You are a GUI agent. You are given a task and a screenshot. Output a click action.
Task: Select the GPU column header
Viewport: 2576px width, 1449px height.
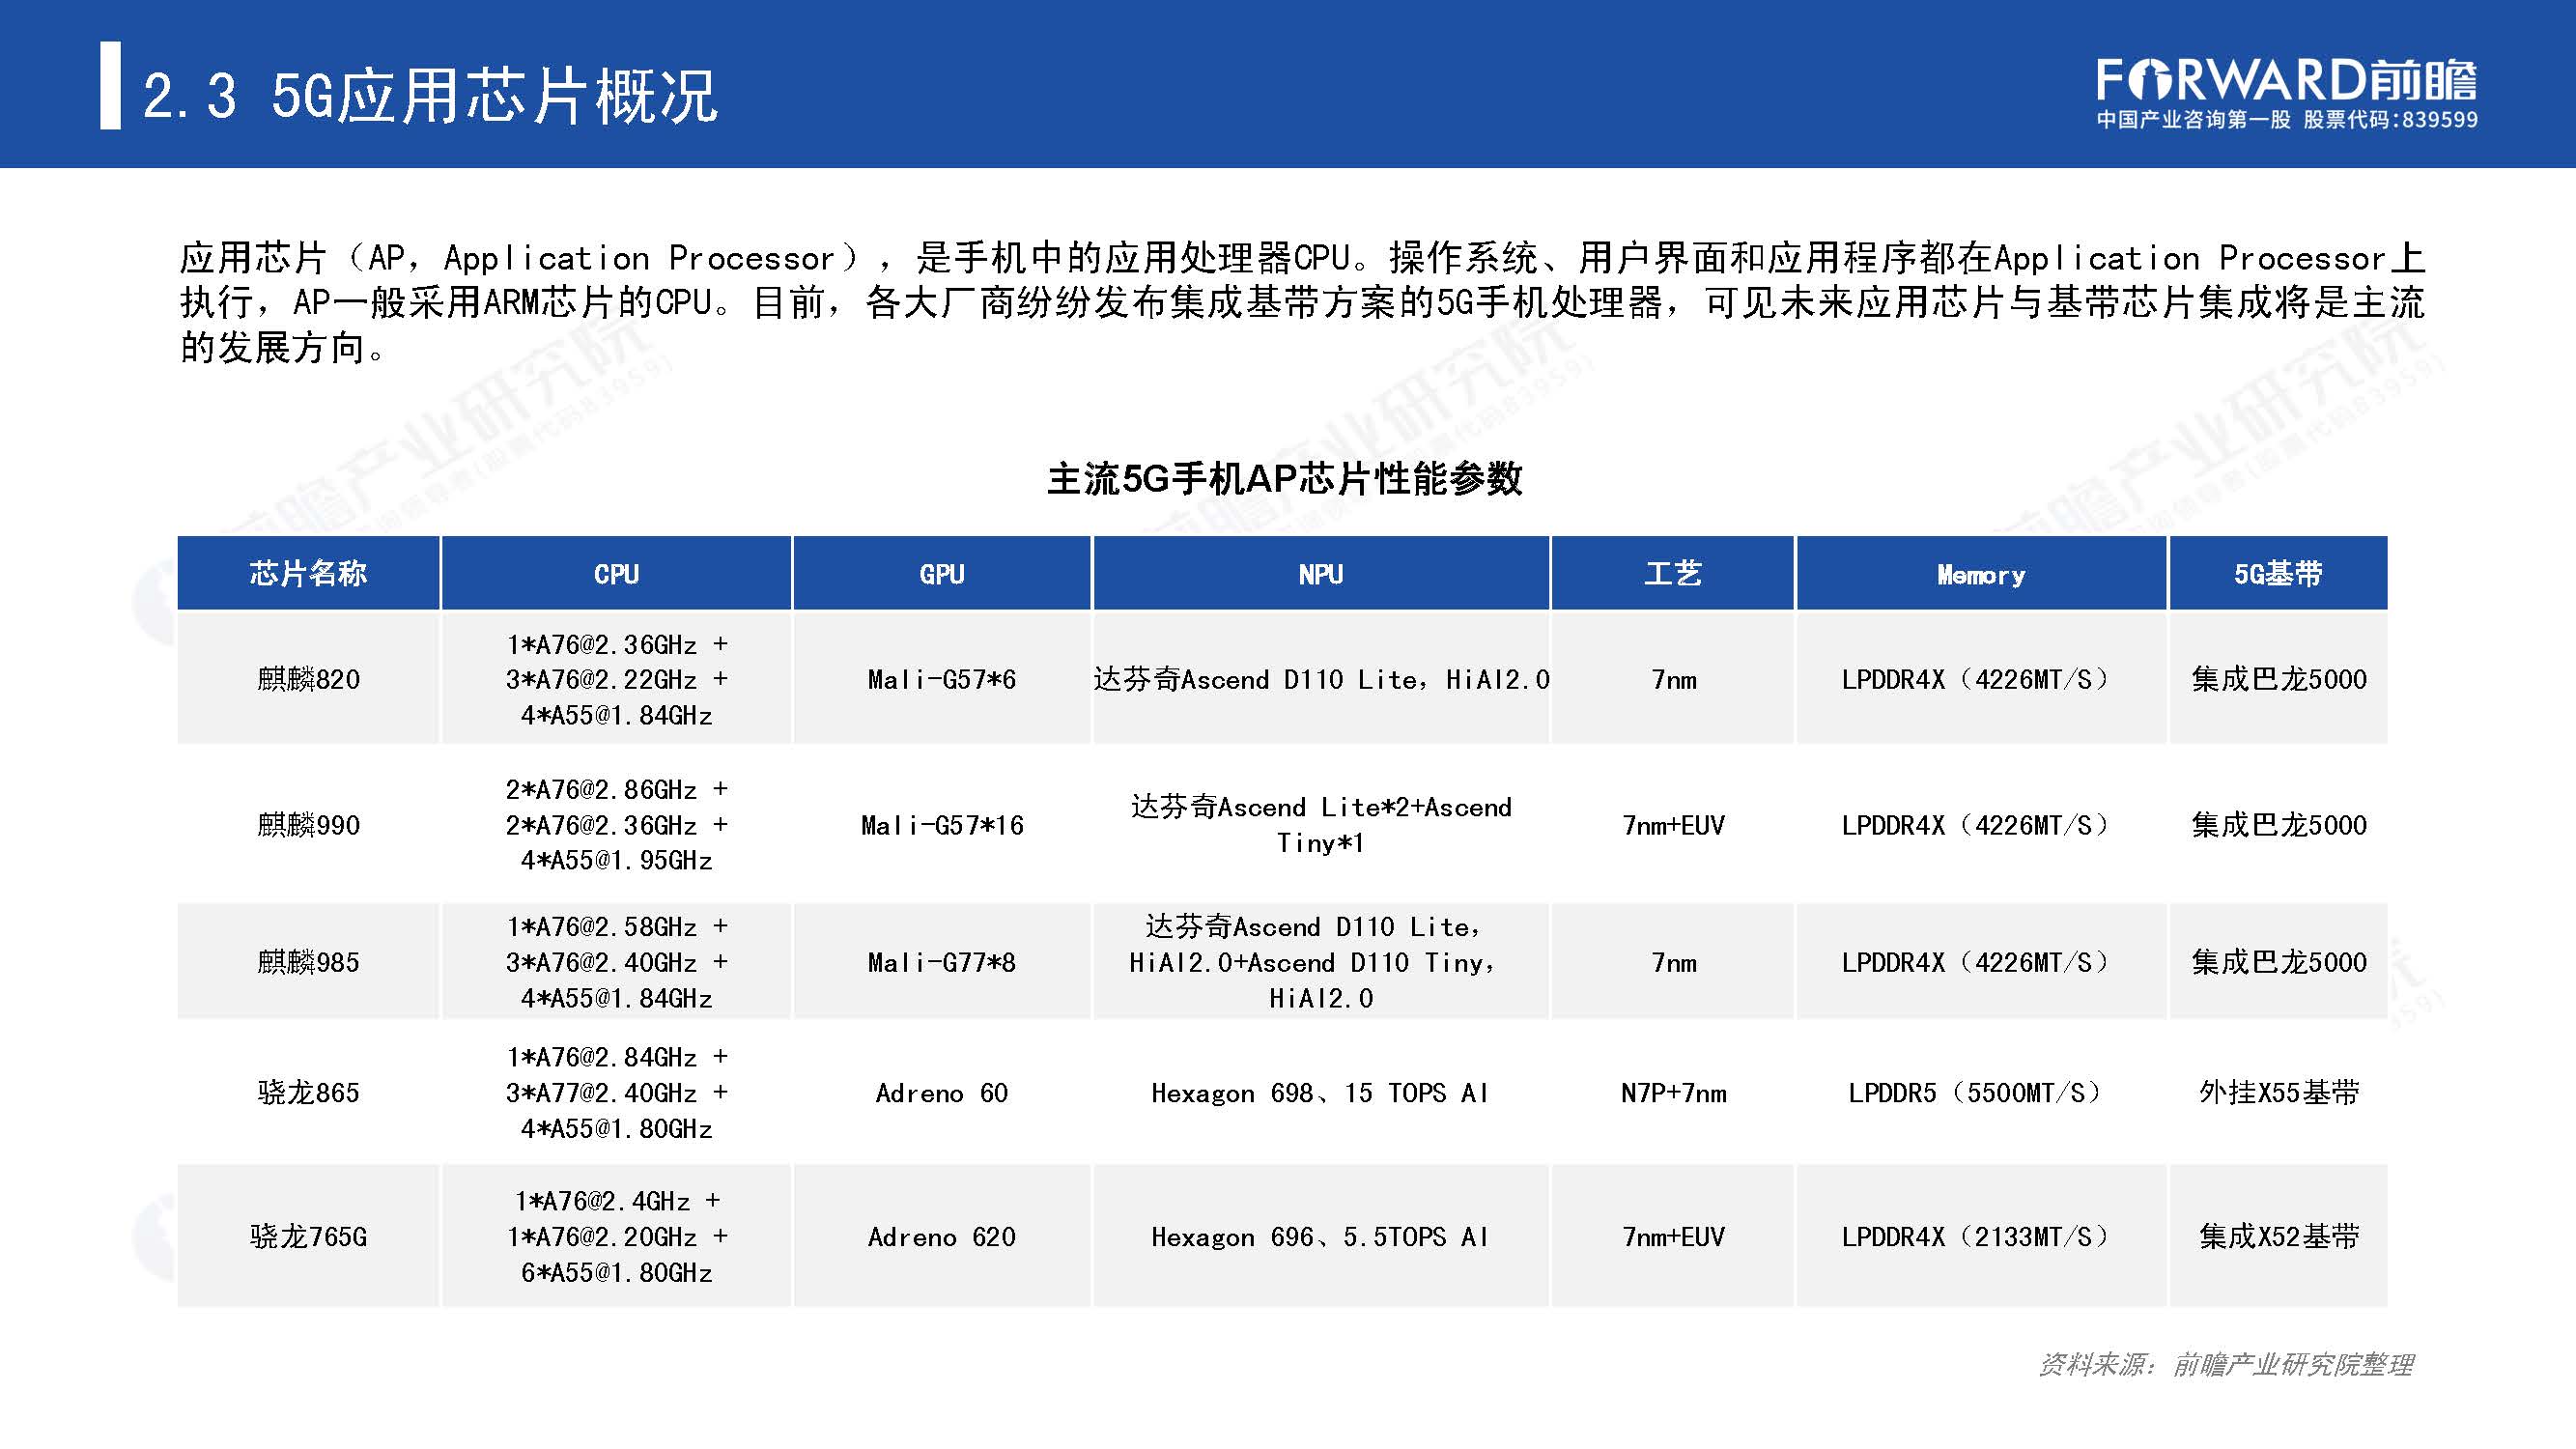pos(941,573)
